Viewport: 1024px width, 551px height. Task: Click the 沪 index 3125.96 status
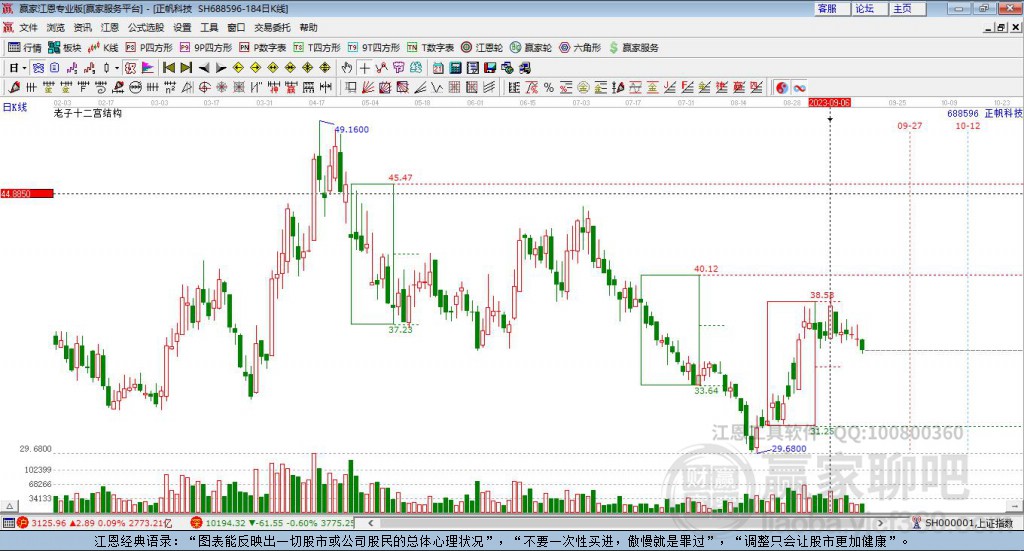95,523
